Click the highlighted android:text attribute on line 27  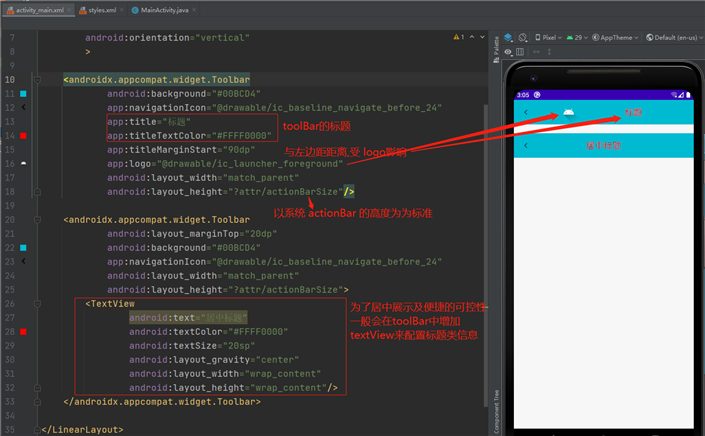tap(188, 318)
